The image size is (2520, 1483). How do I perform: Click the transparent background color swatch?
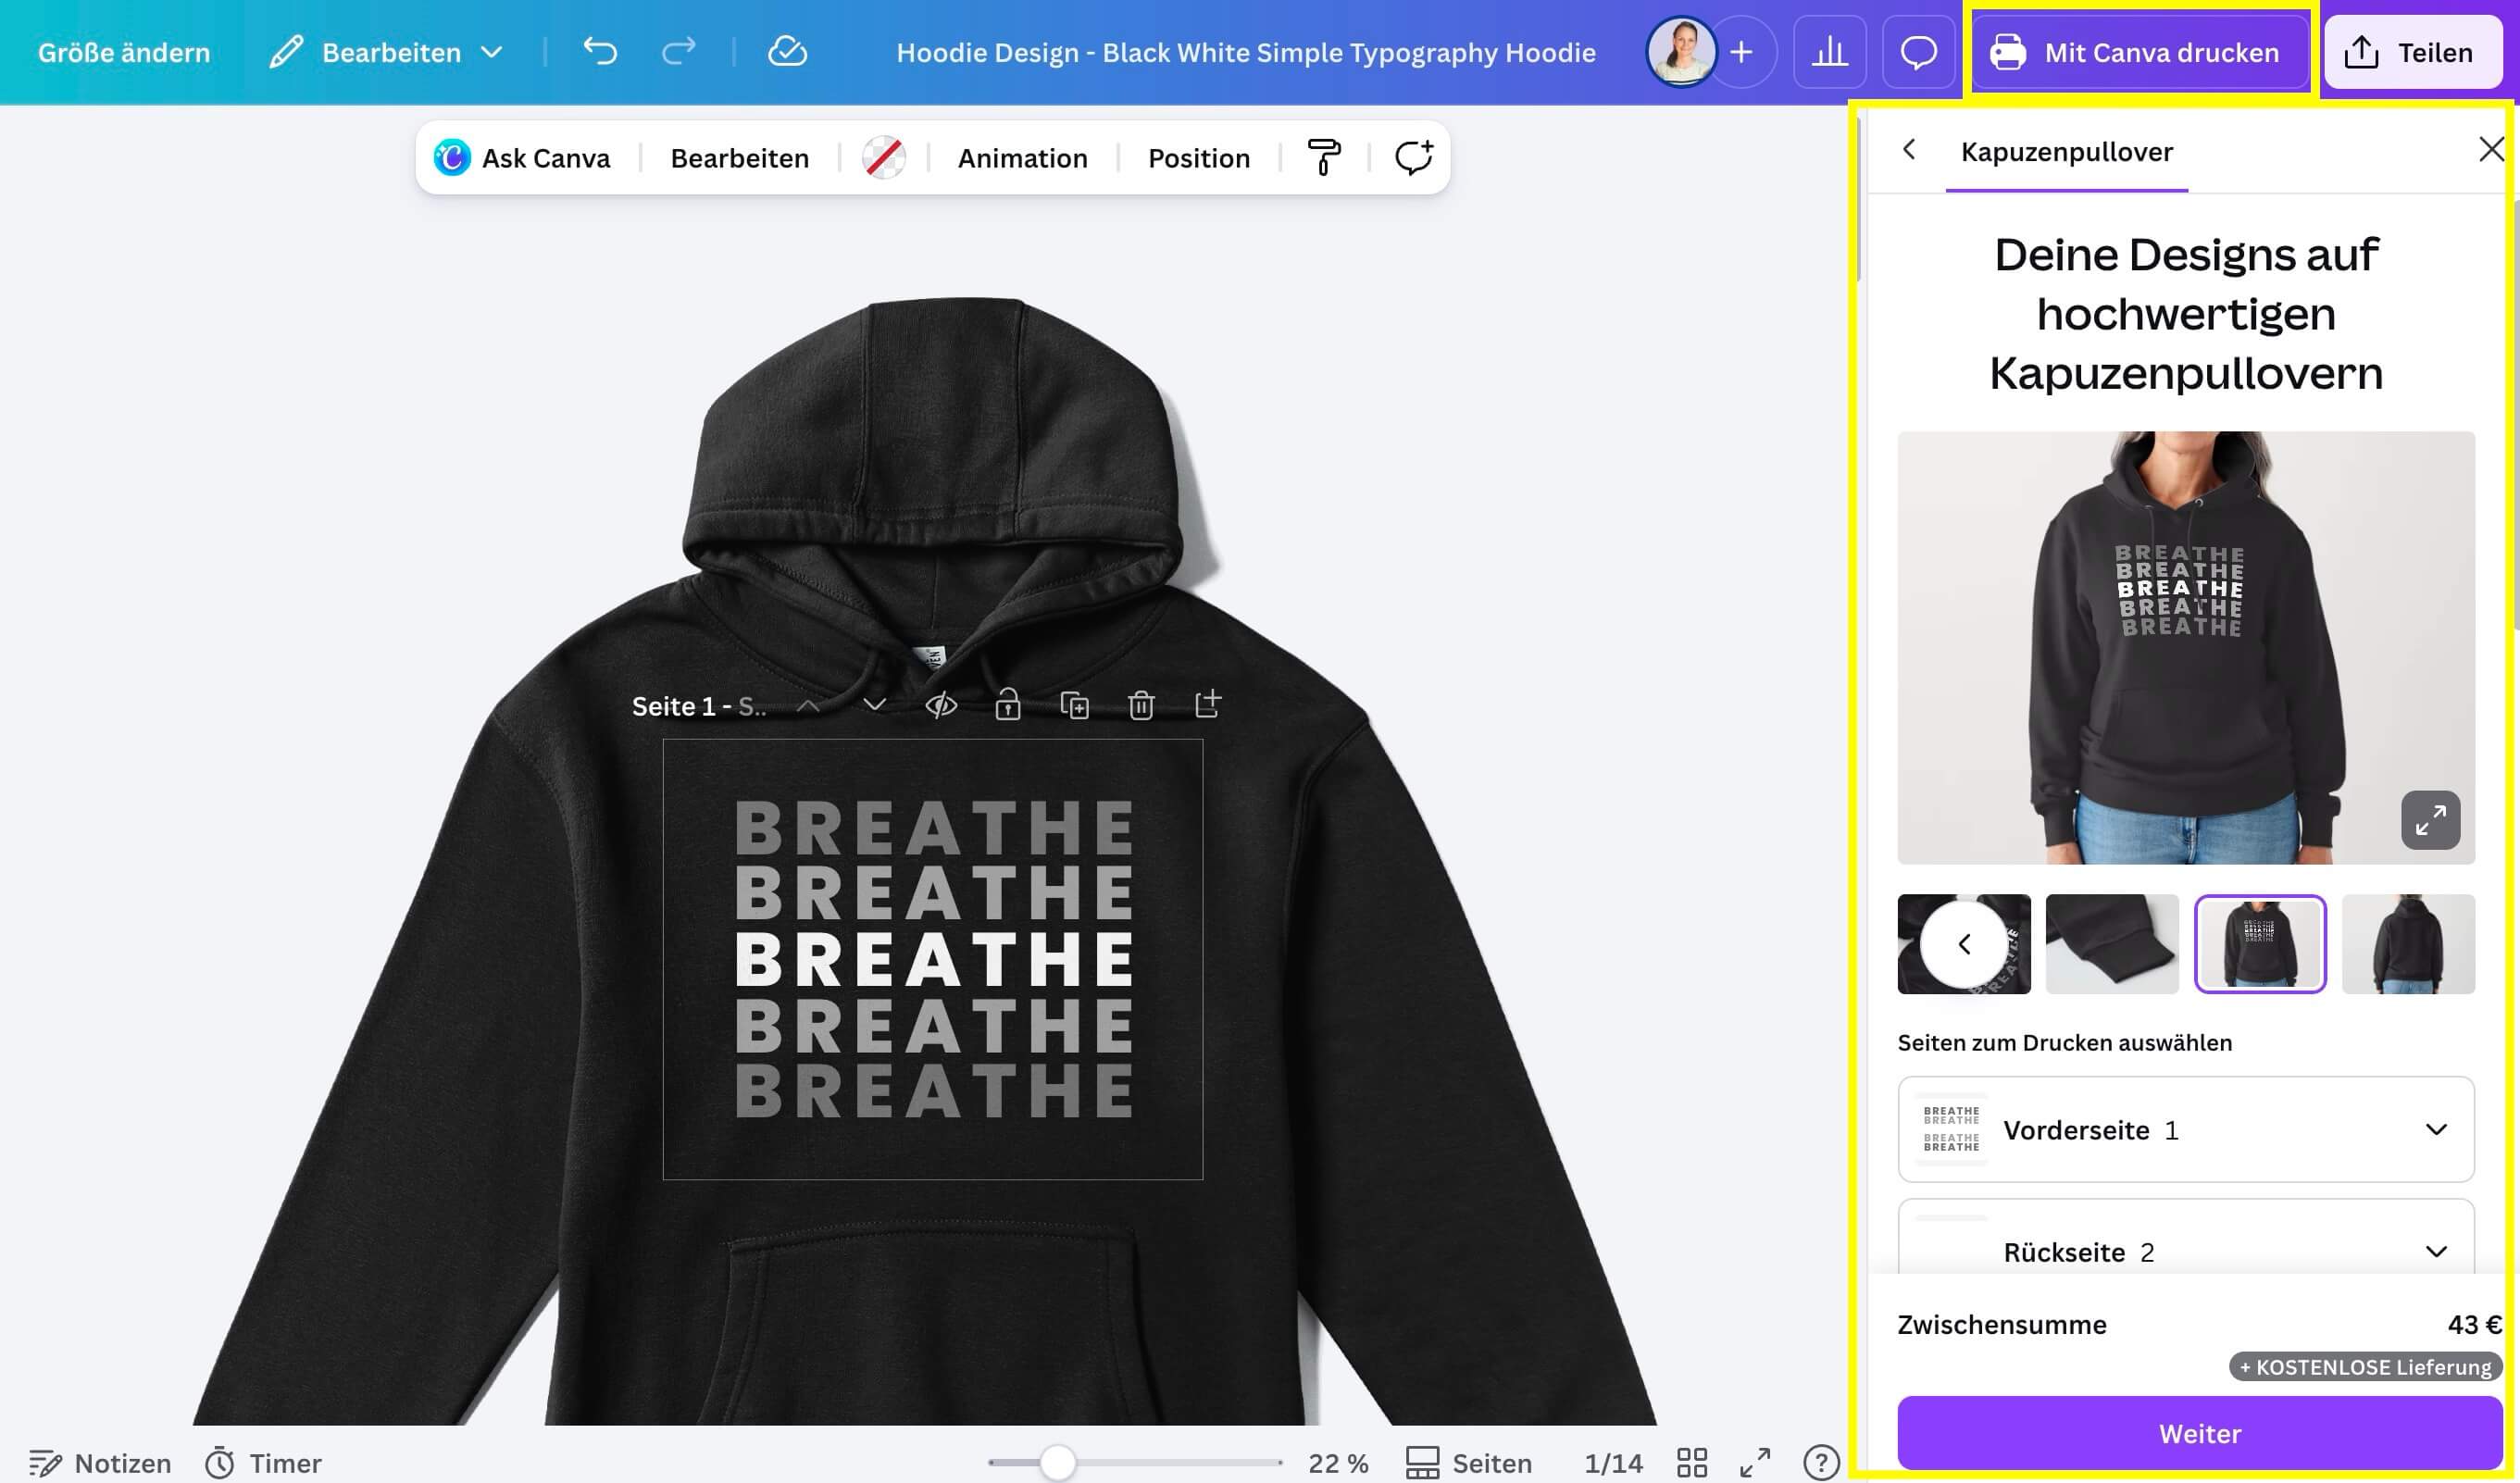[884, 158]
